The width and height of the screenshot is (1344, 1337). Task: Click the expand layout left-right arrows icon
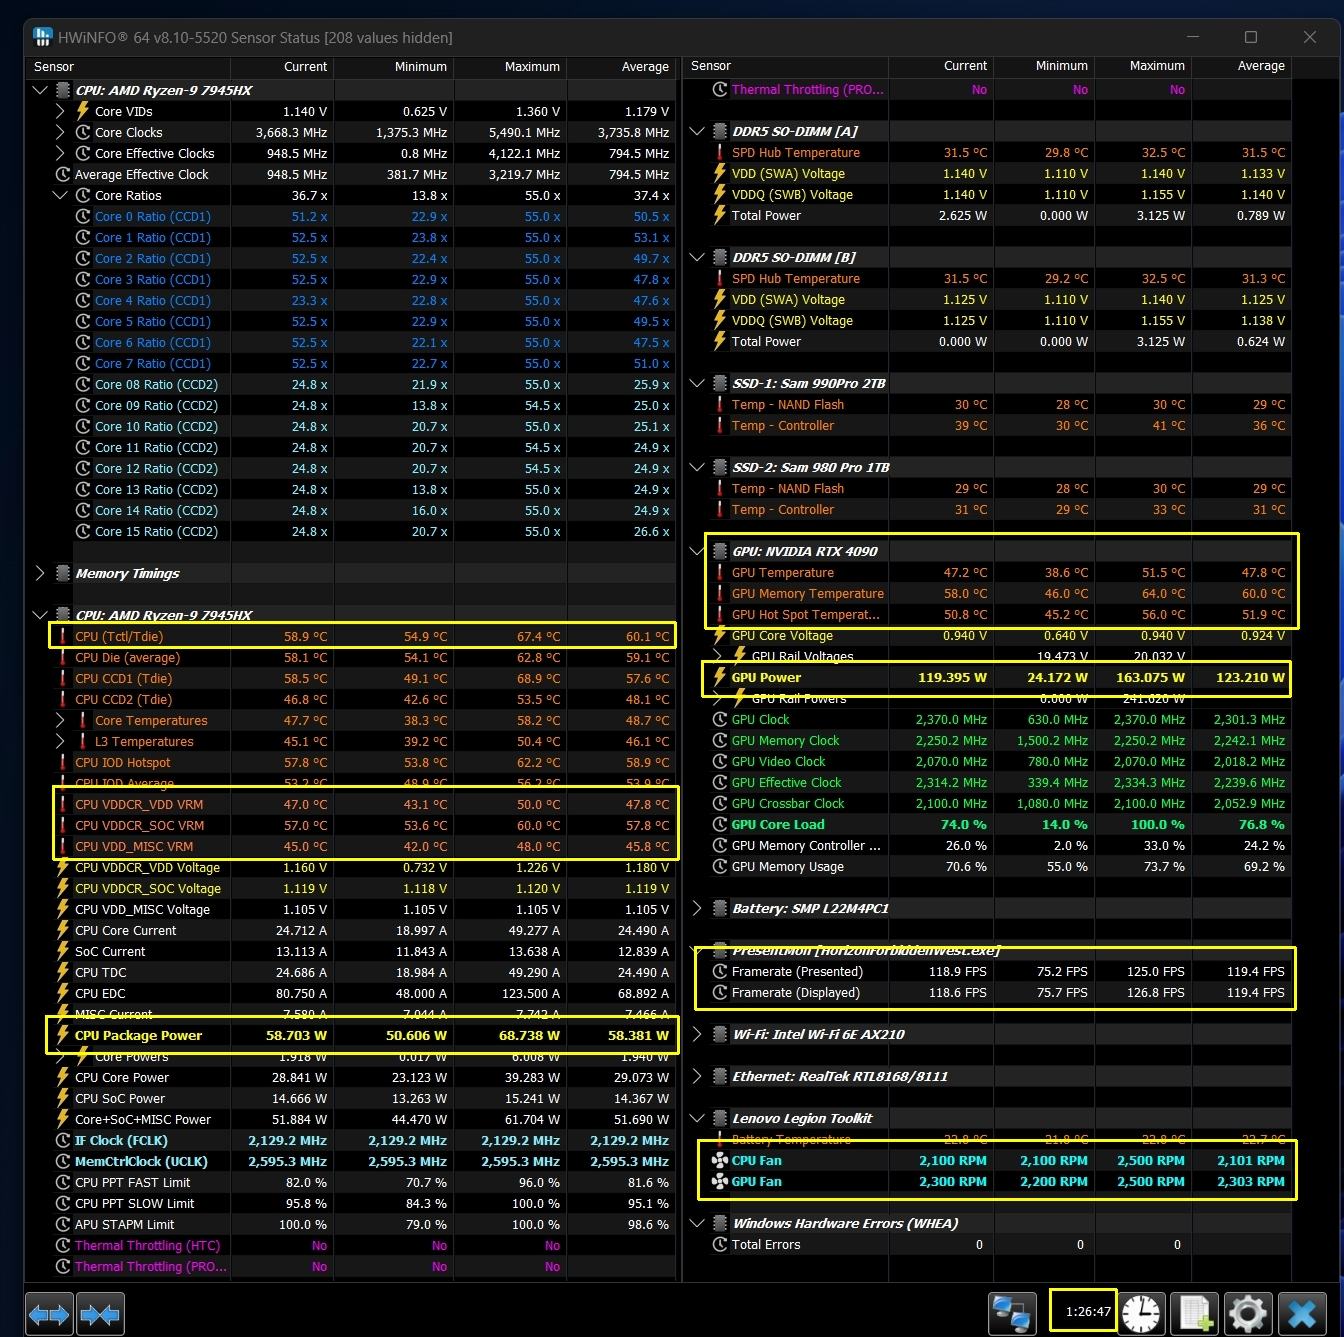[49, 1313]
